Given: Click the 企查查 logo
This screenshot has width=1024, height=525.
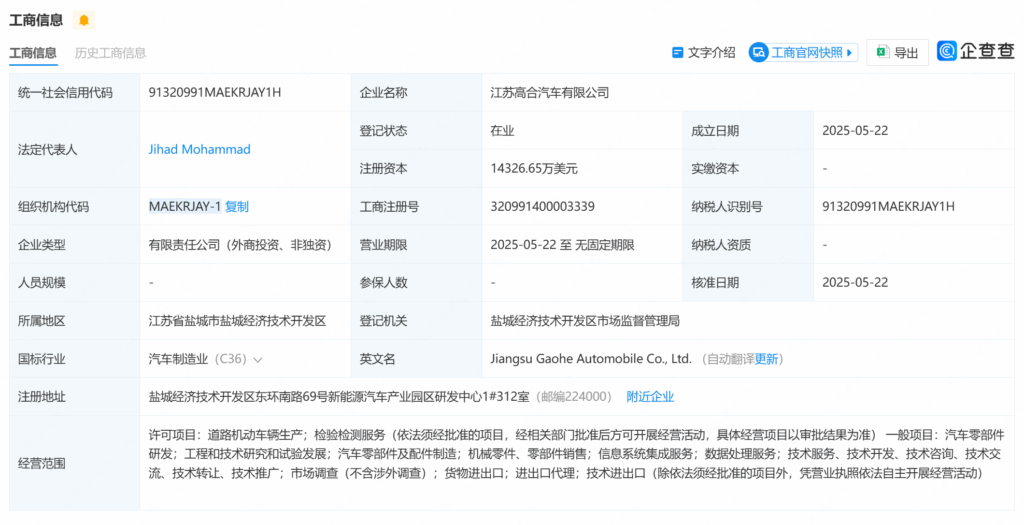Looking at the screenshot, I should point(976,51).
